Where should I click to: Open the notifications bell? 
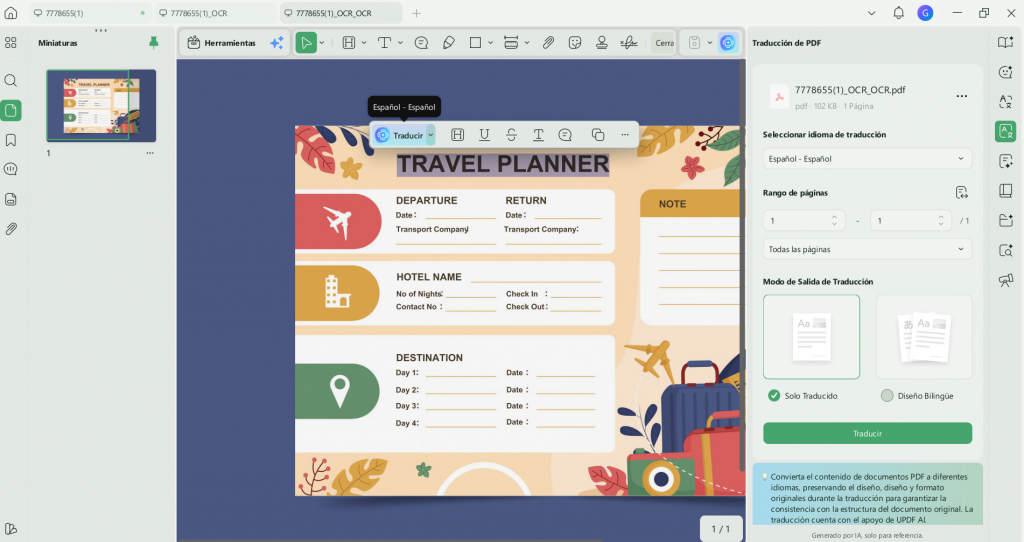point(899,13)
